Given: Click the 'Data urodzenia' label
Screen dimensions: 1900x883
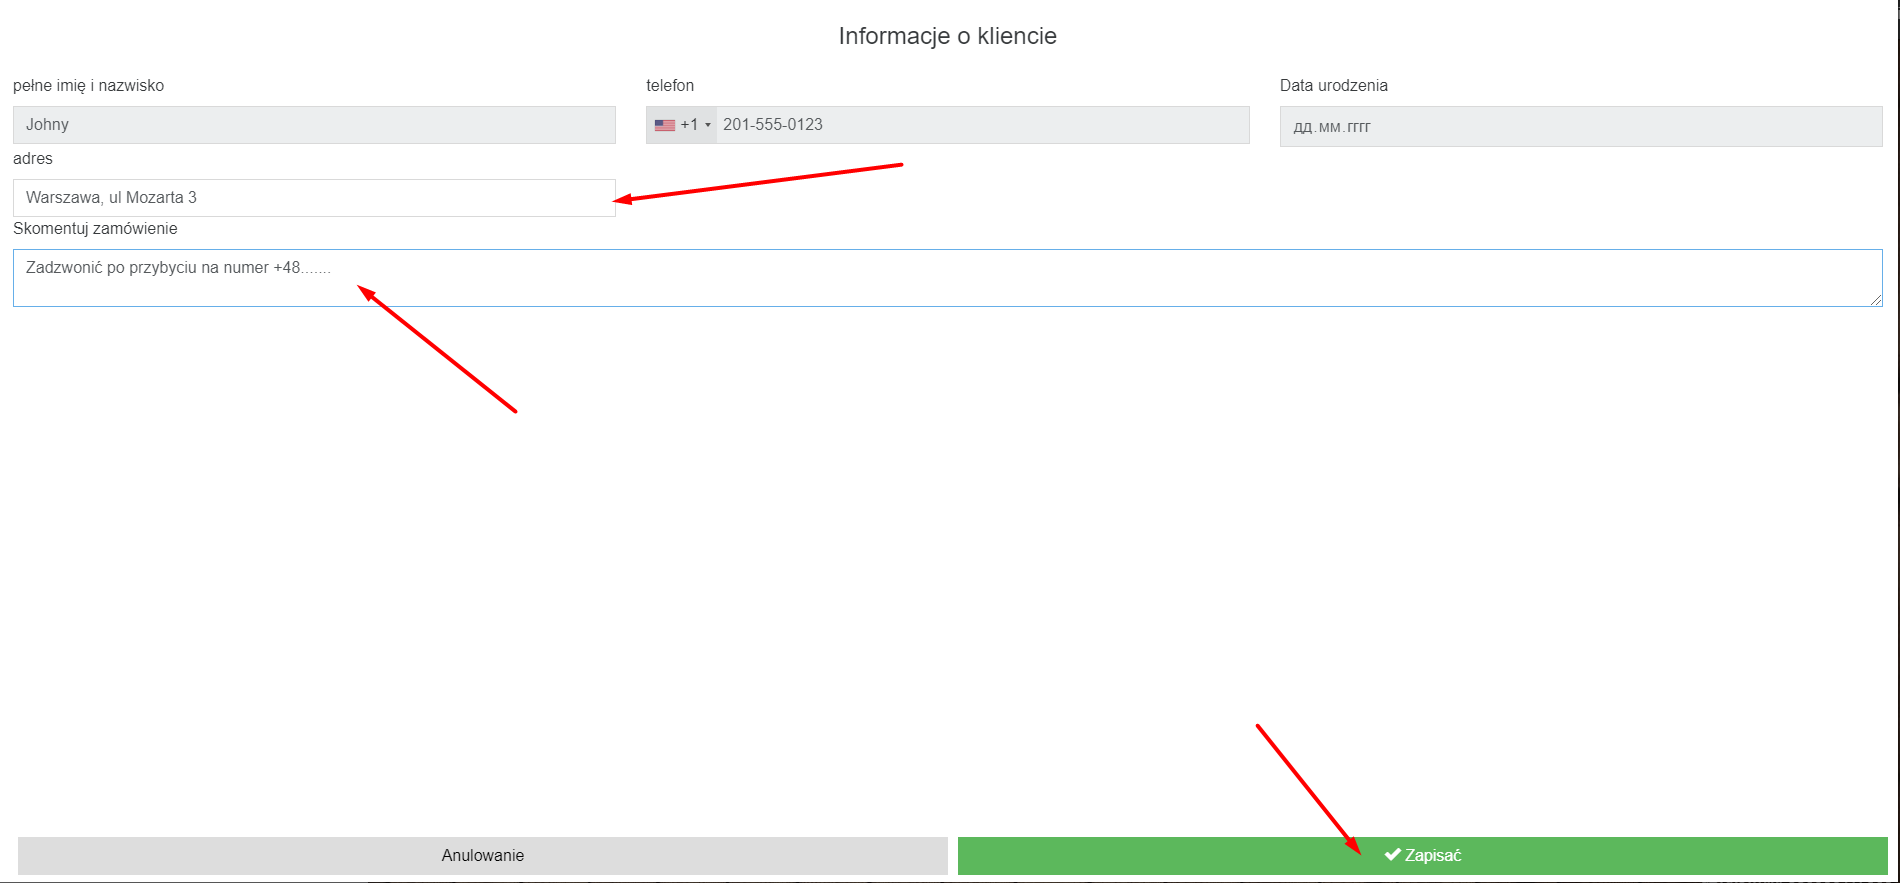Looking at the screenshot, I should 1333,86.
